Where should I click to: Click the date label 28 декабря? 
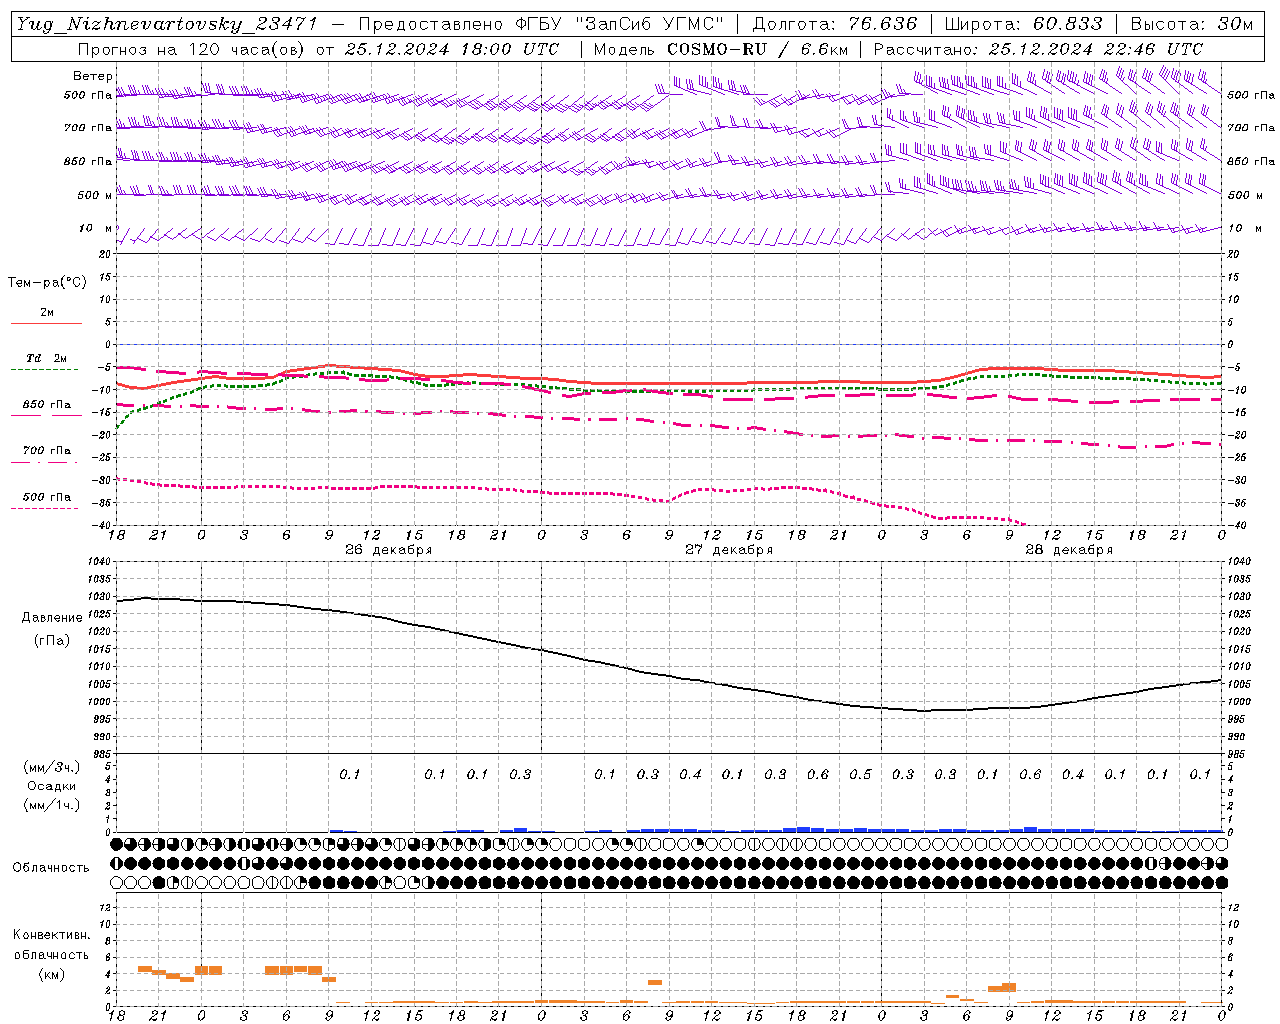click(x=1069, y=550)
